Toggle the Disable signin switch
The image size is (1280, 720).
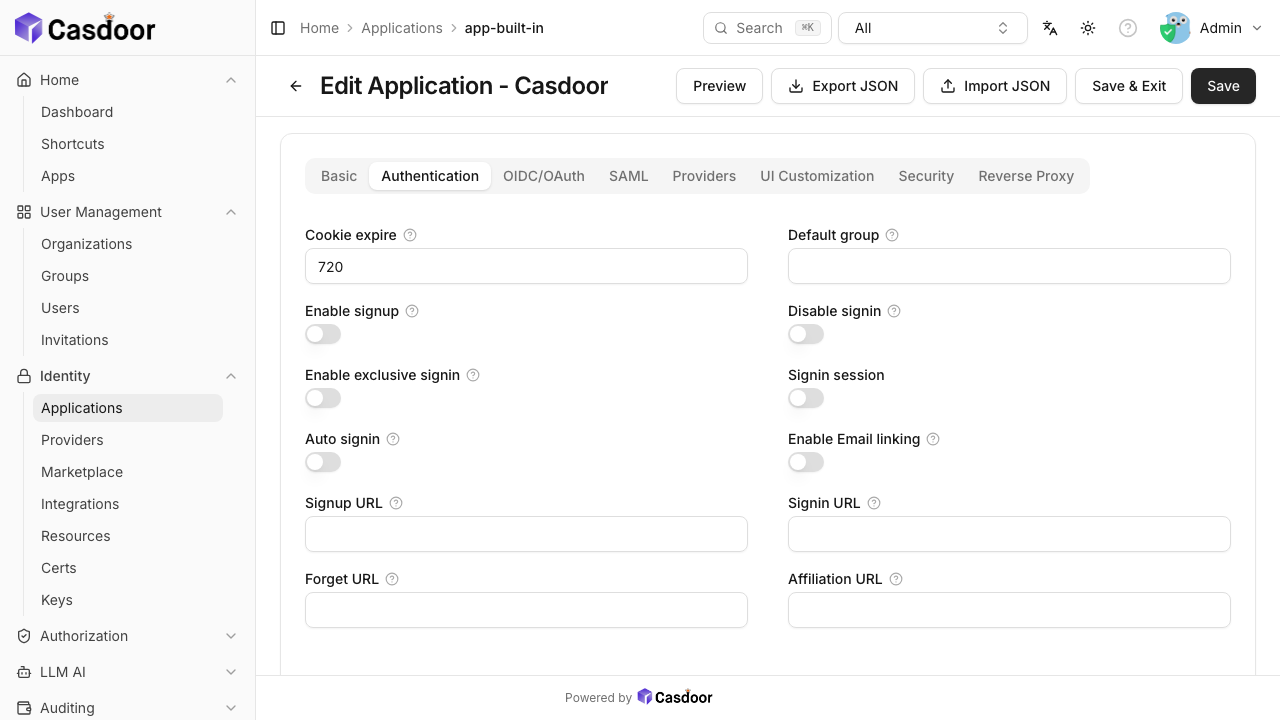(x=806, y=334)
